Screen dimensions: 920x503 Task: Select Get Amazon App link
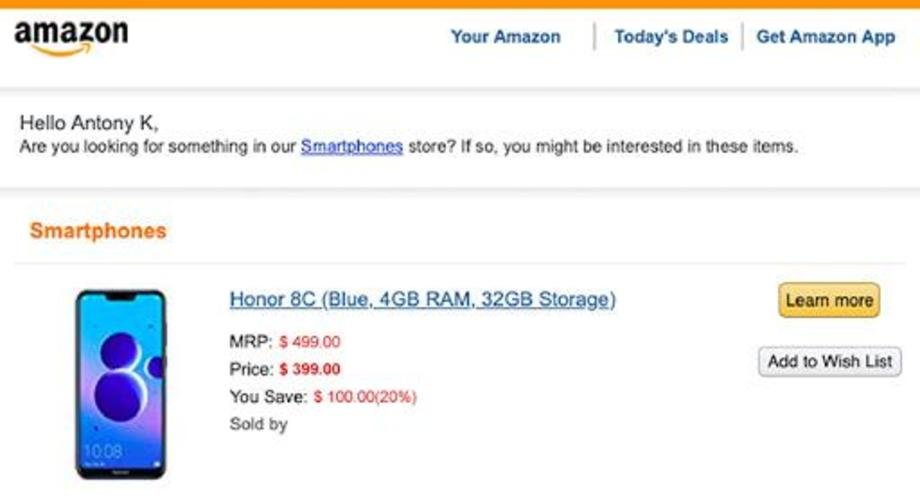click(x=826, y=37)
